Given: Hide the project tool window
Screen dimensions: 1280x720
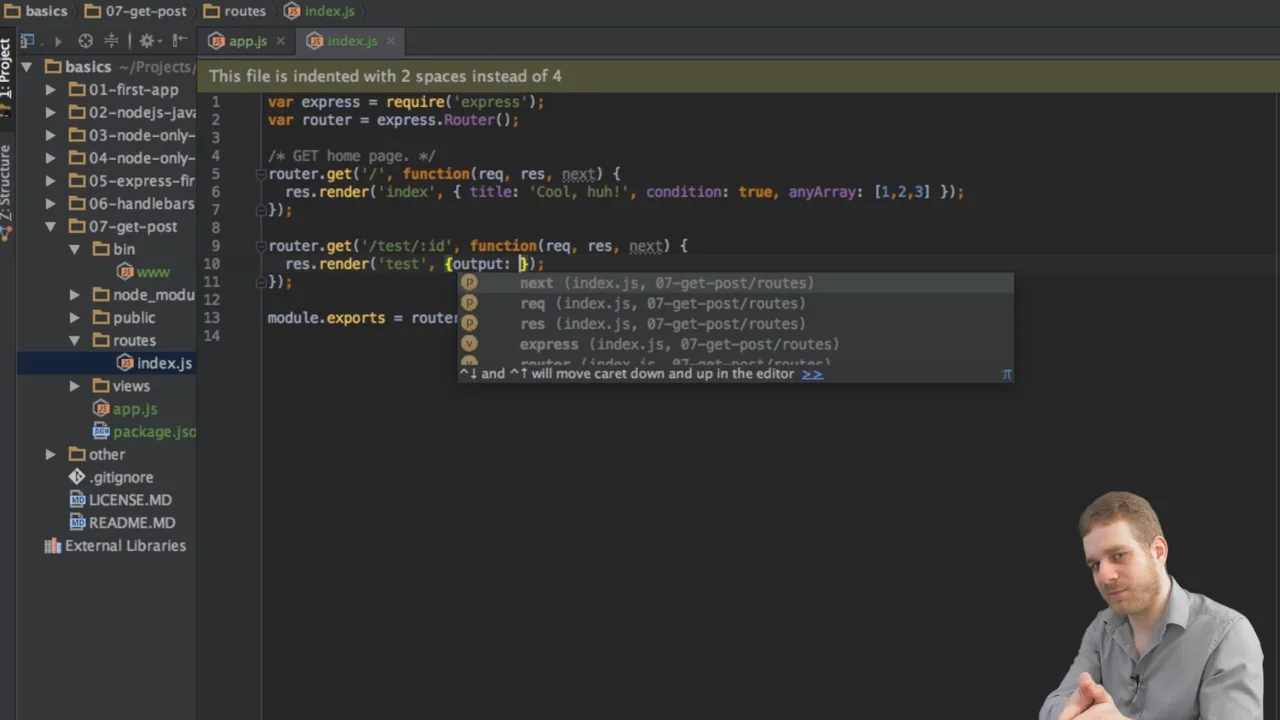Looking at the screenshot, I should click(180, 41).
